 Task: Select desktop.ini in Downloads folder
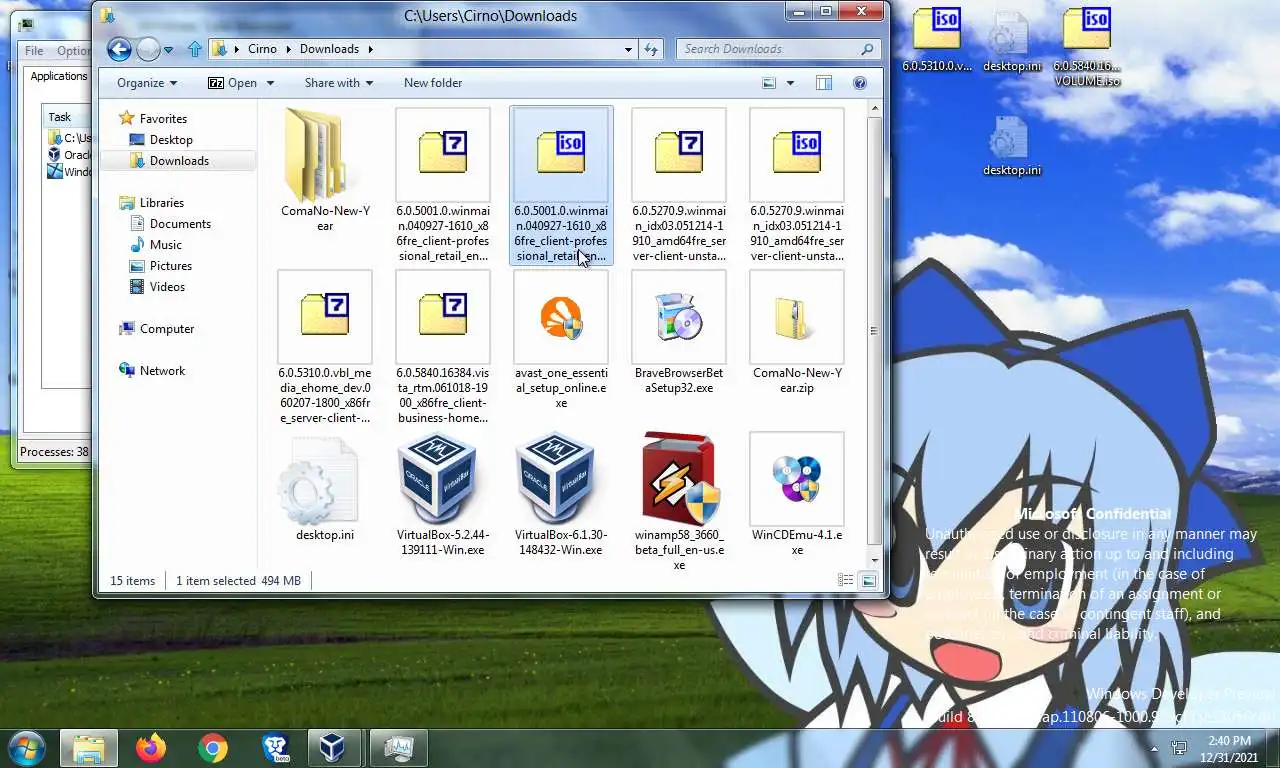(325, 488)
